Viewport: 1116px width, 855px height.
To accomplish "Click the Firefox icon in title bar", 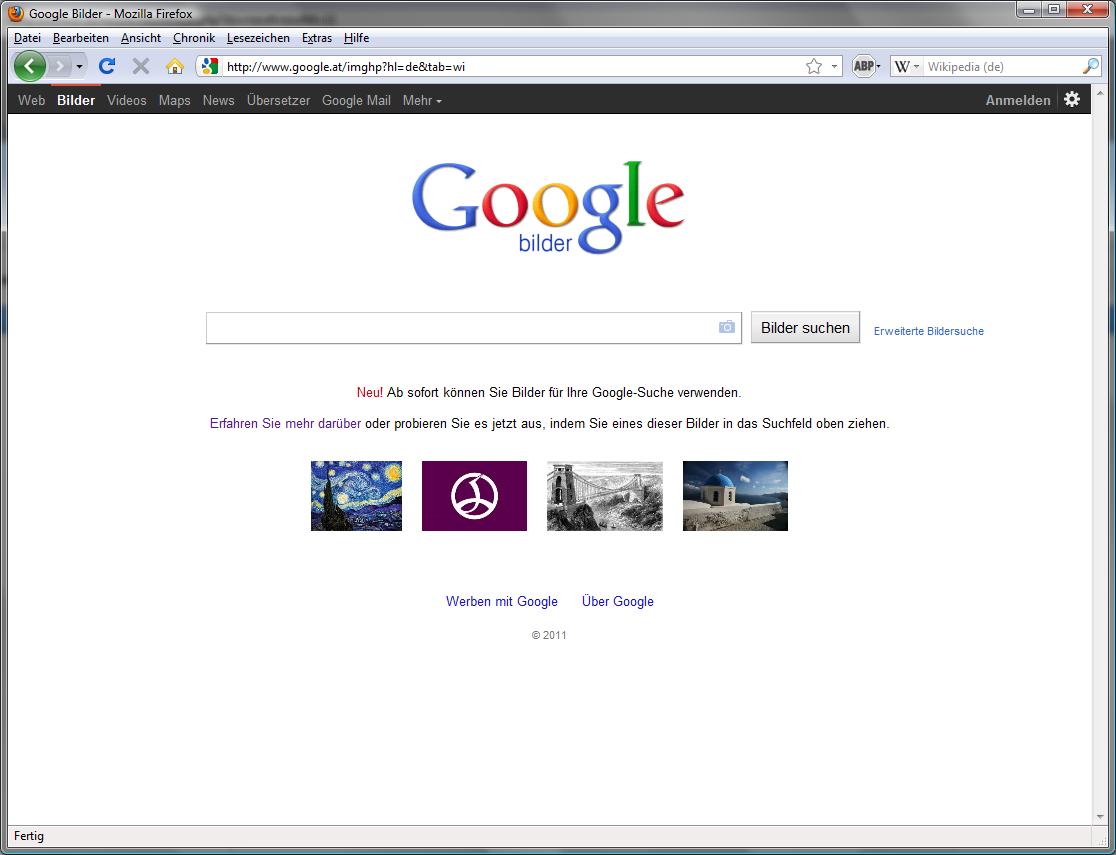I will click(x=16, y=13).
